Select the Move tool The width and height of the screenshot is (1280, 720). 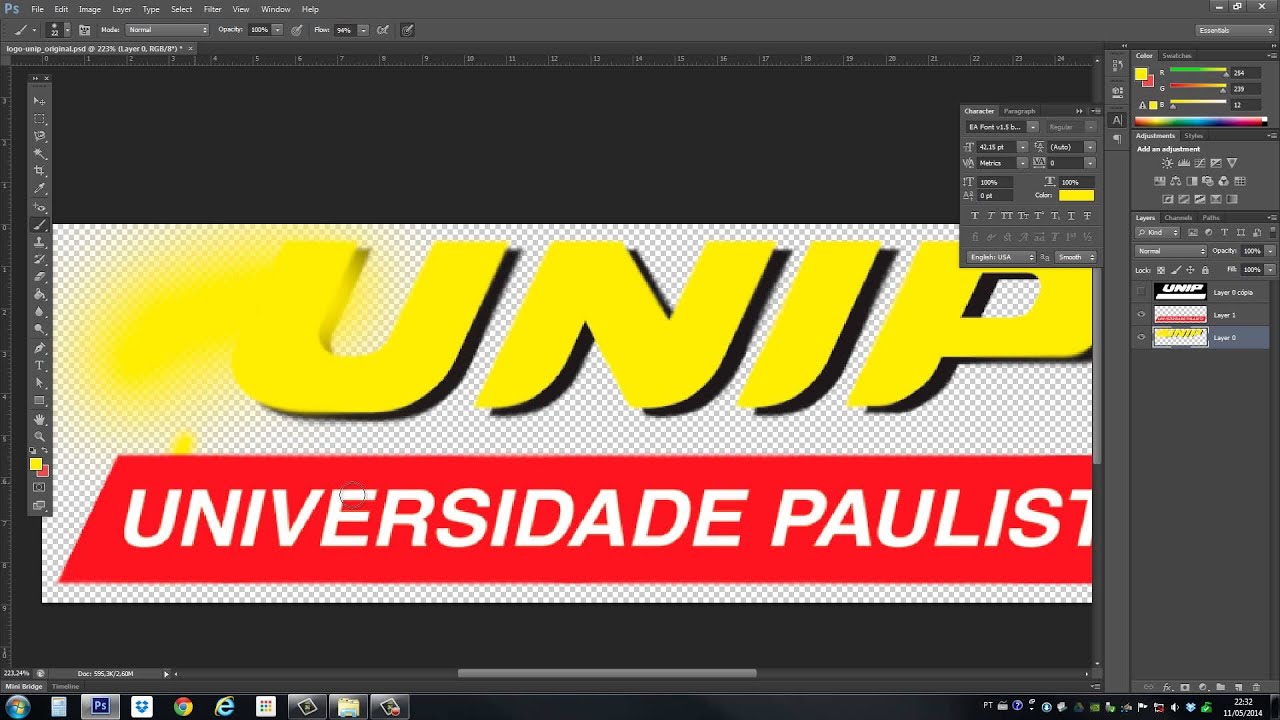[x=40, y=101]
